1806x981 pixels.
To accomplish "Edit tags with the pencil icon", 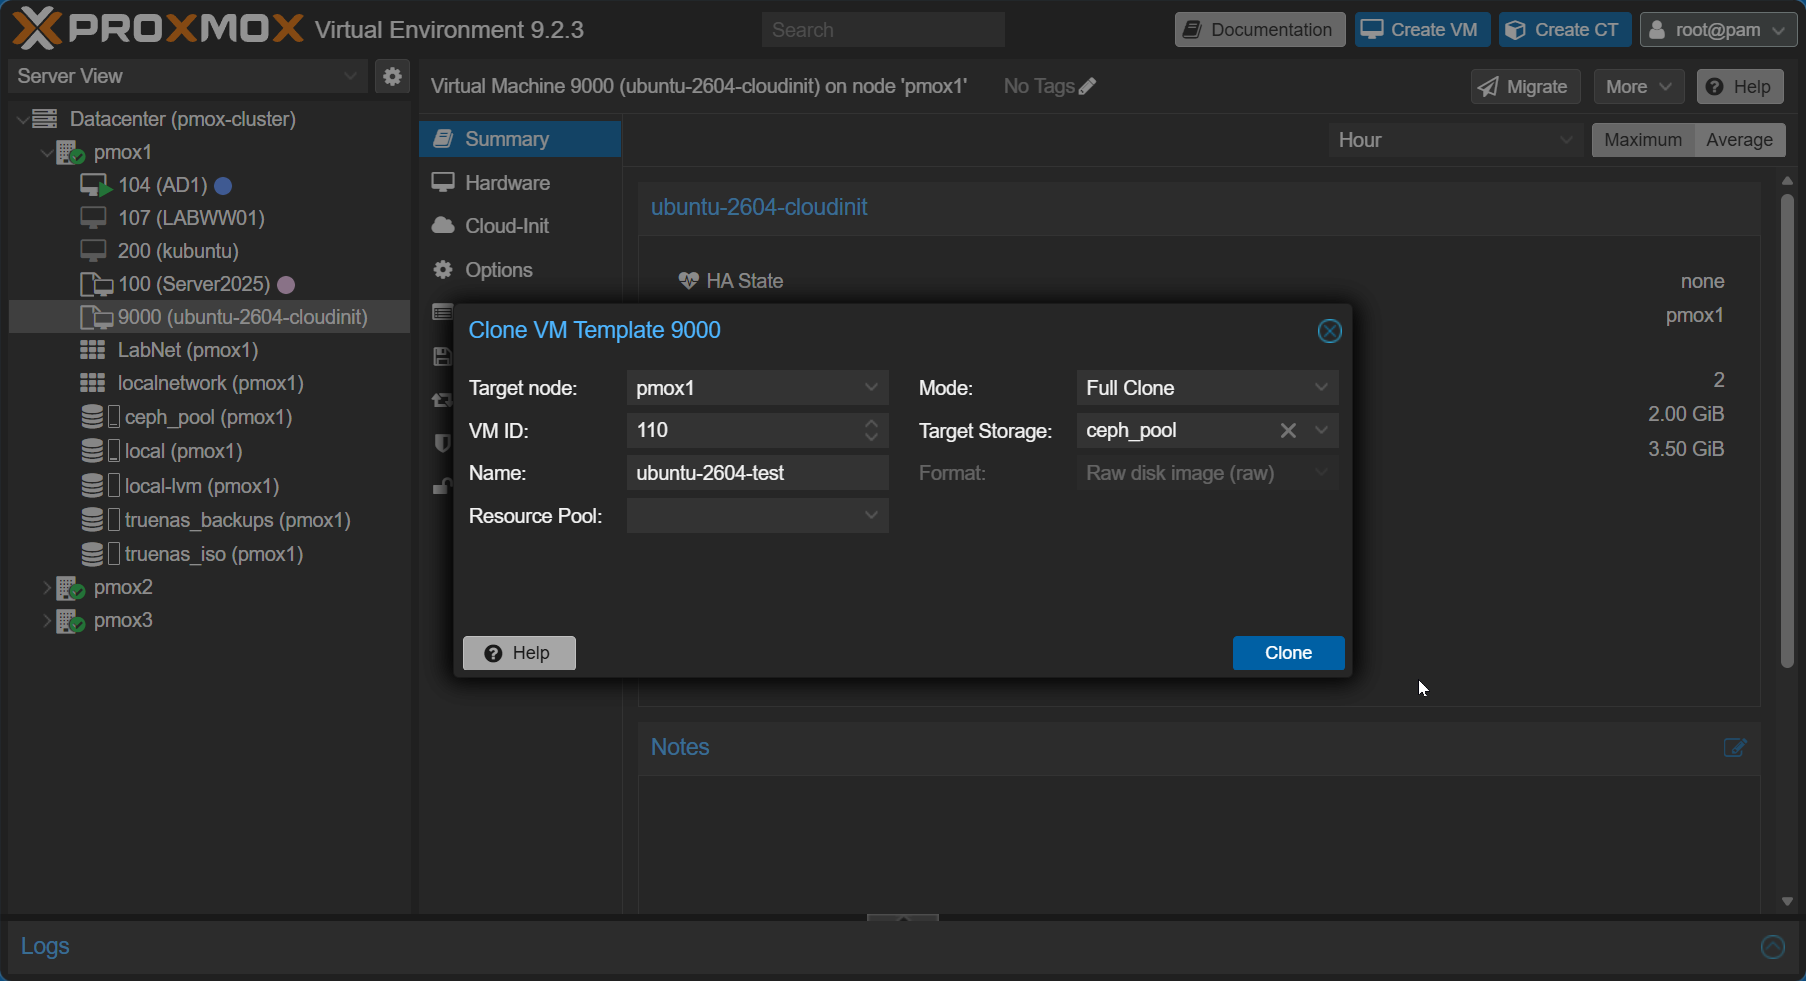I will (1088, 86).
